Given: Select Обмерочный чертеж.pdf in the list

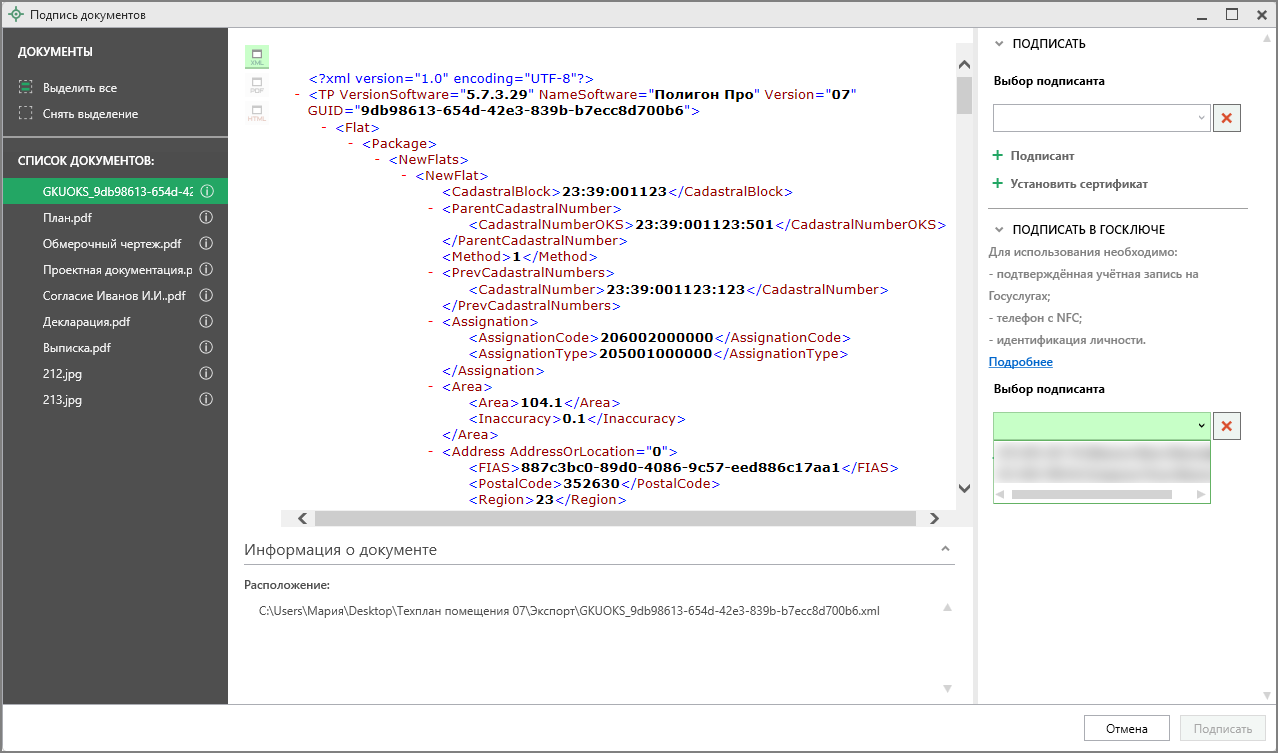Looking at the screenshot, I should [111, 244].
